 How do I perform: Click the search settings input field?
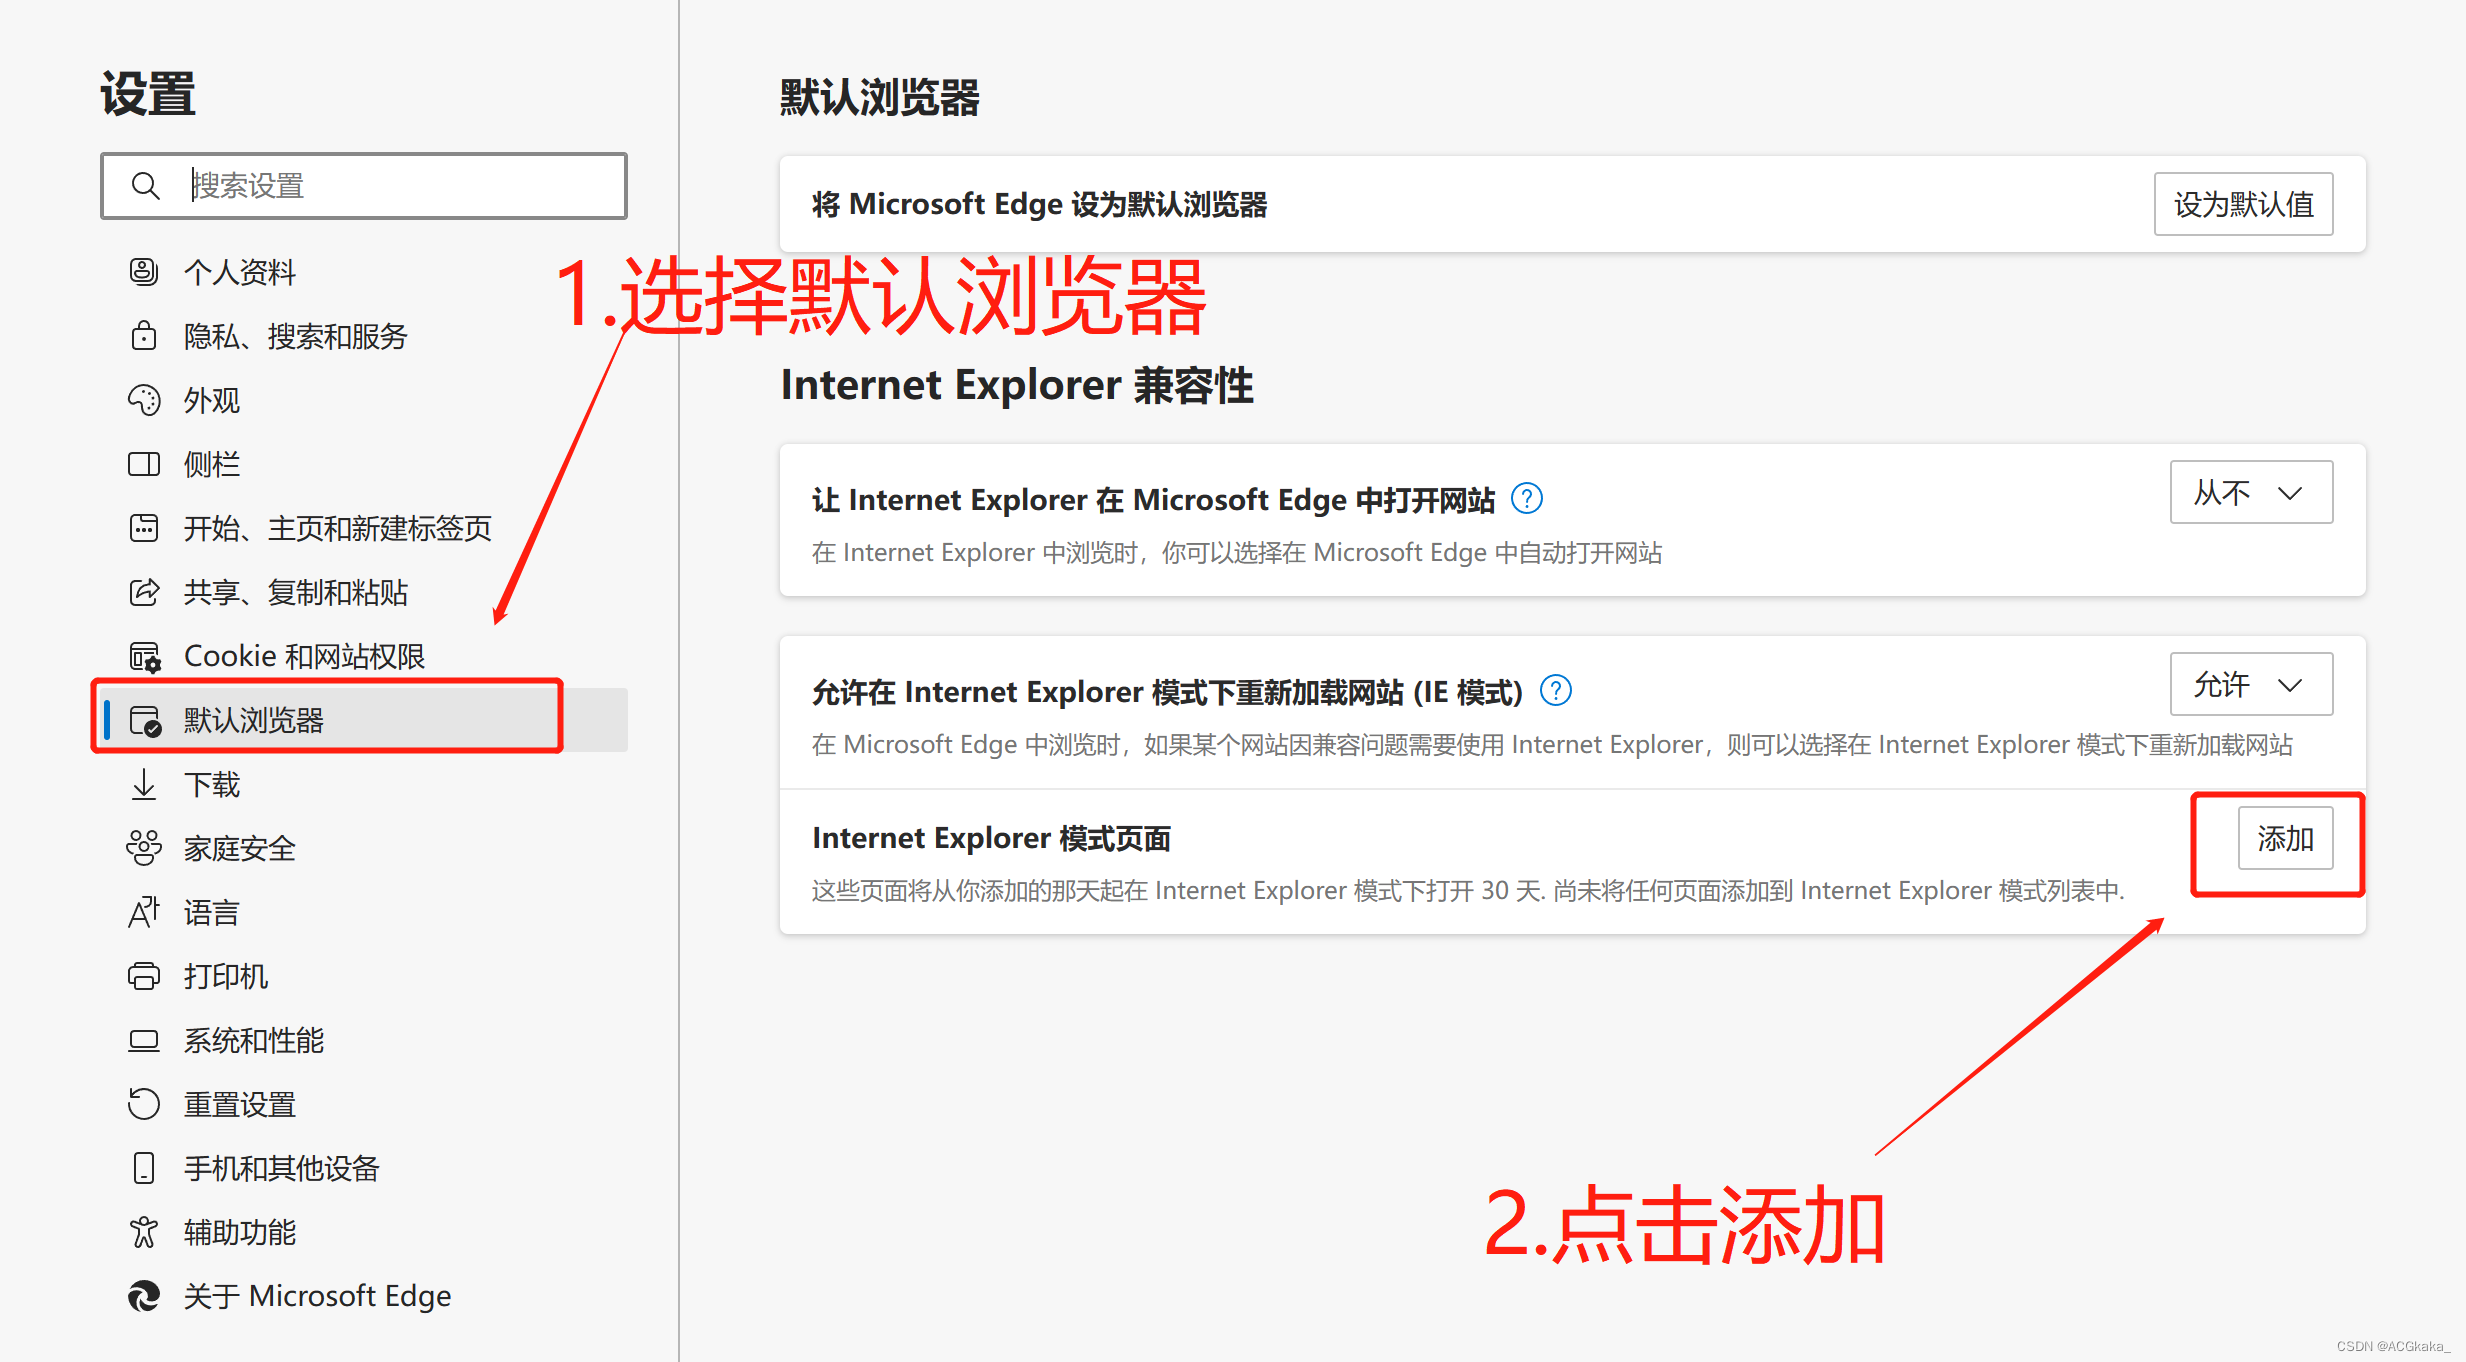[x=400, y=186]
